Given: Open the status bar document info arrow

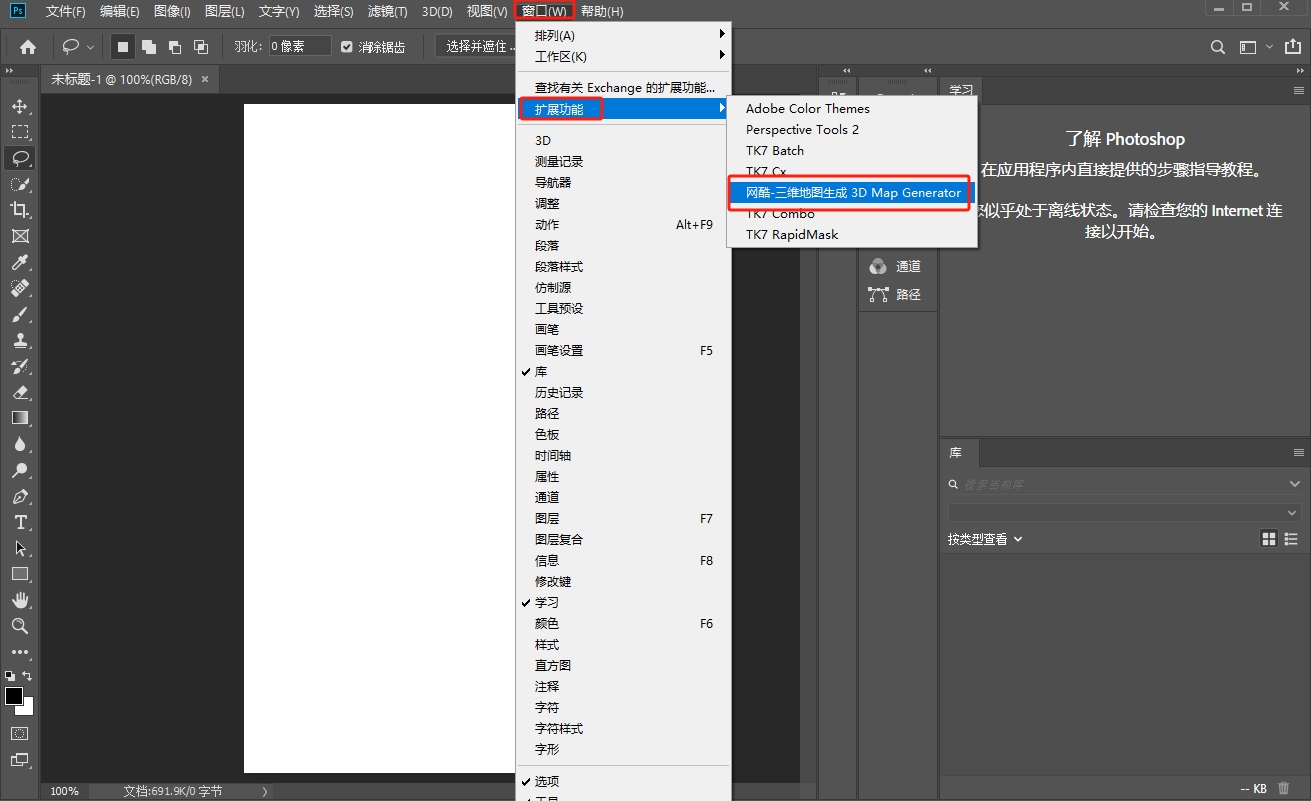Looking at the screenshot, I should (265, 791).
